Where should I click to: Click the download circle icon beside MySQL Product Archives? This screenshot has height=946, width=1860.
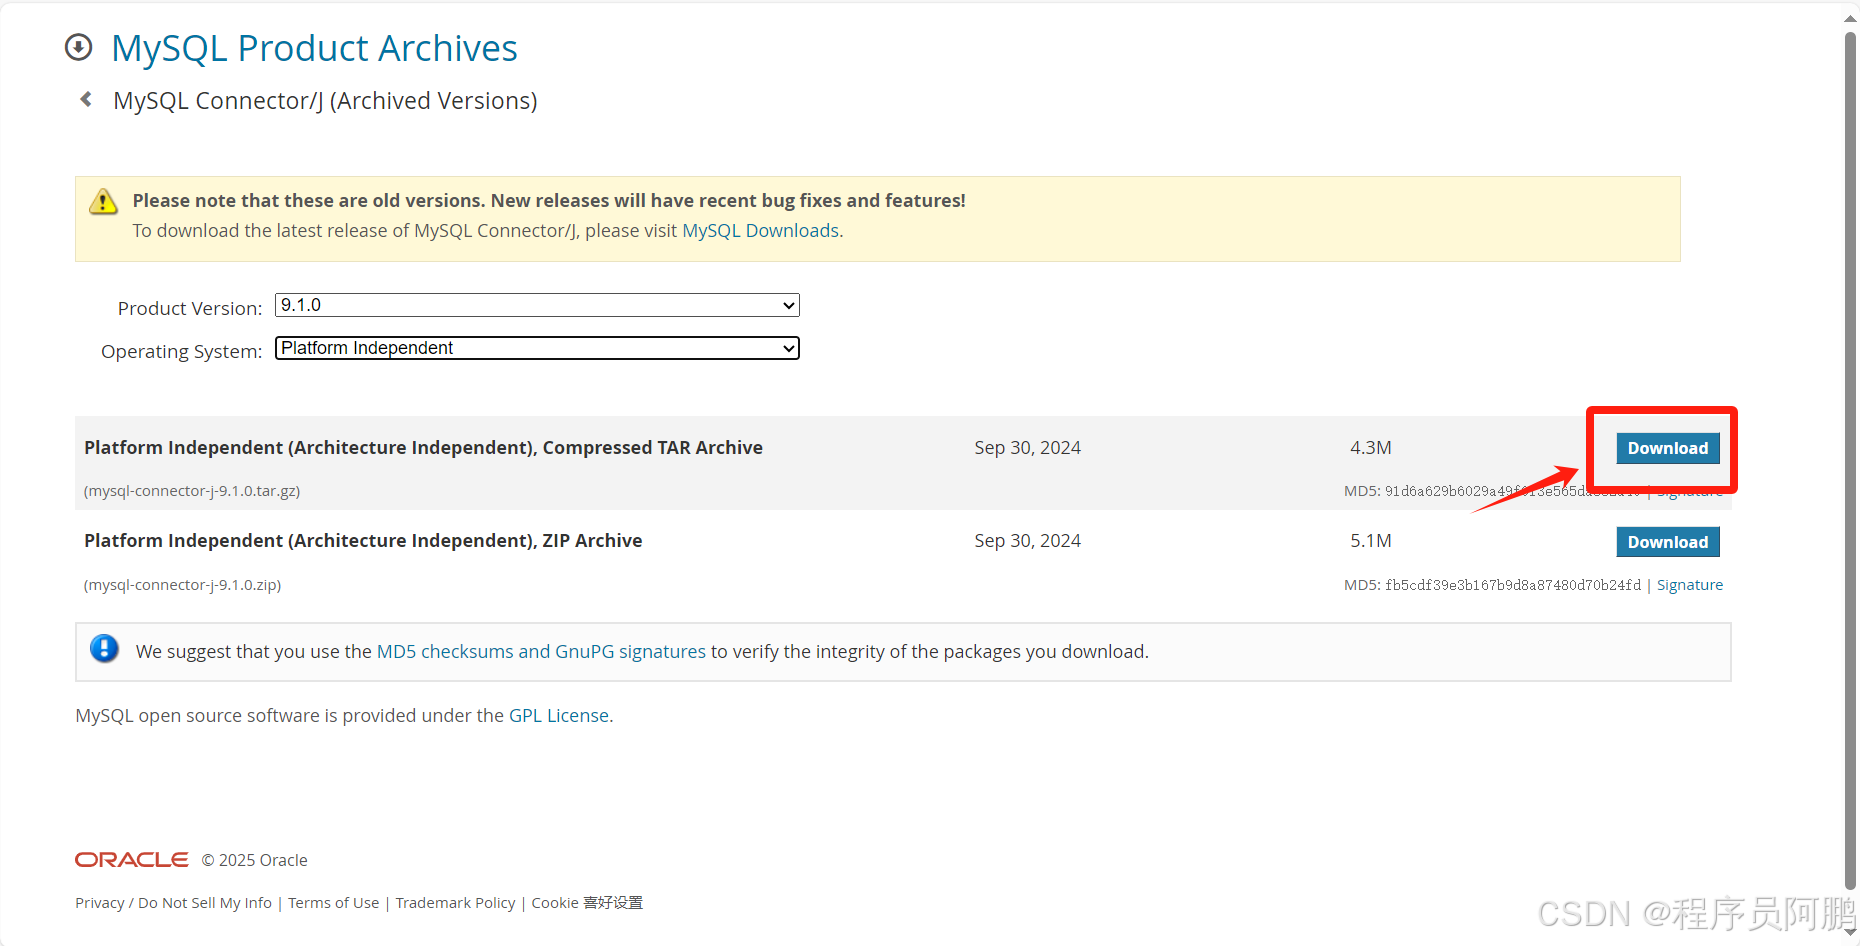78,47
